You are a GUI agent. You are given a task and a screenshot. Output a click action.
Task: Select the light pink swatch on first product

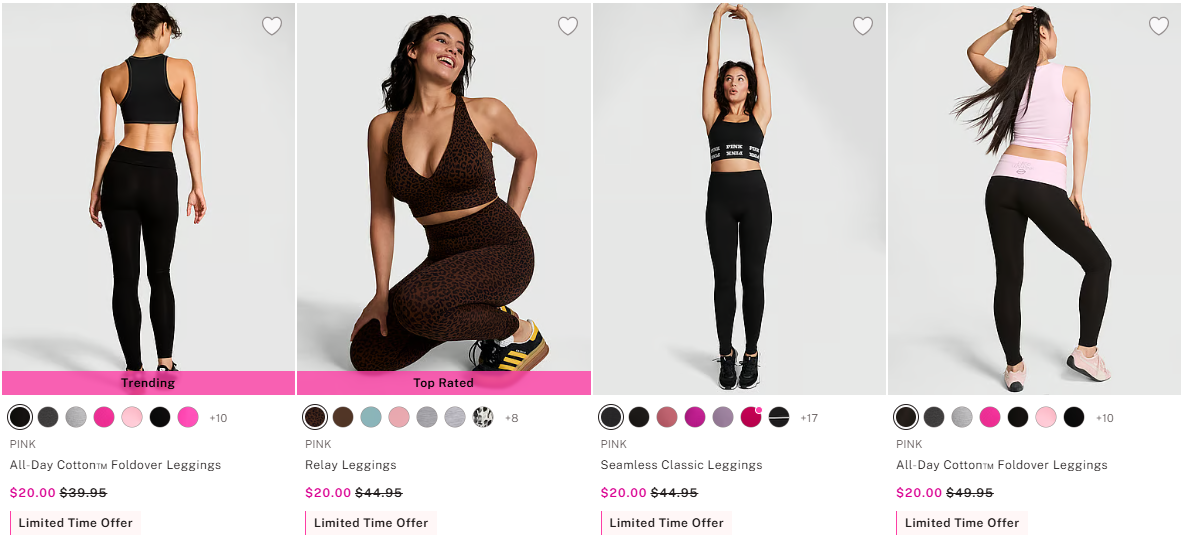(132, 417)
